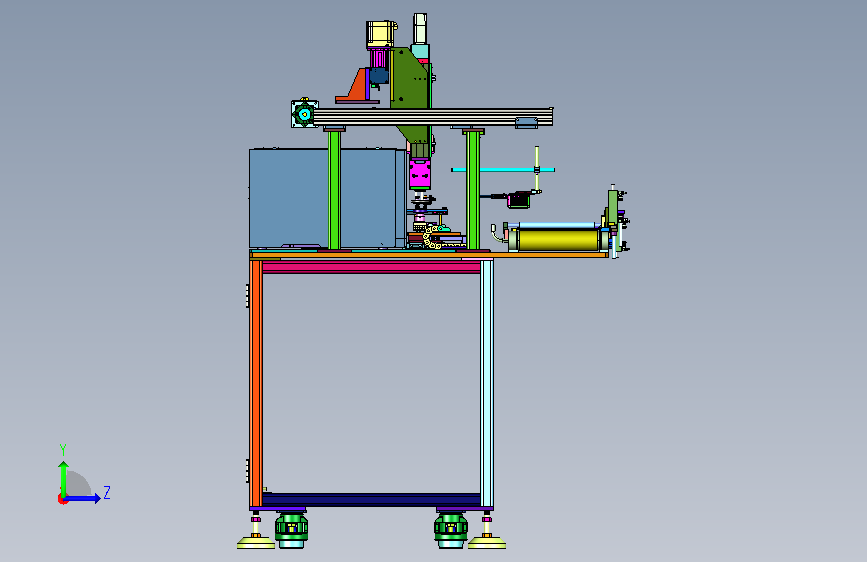The height and width of the screenshot is (562, 867).
Task: Select the black sensor with magenta body
Action: point(519,199)
